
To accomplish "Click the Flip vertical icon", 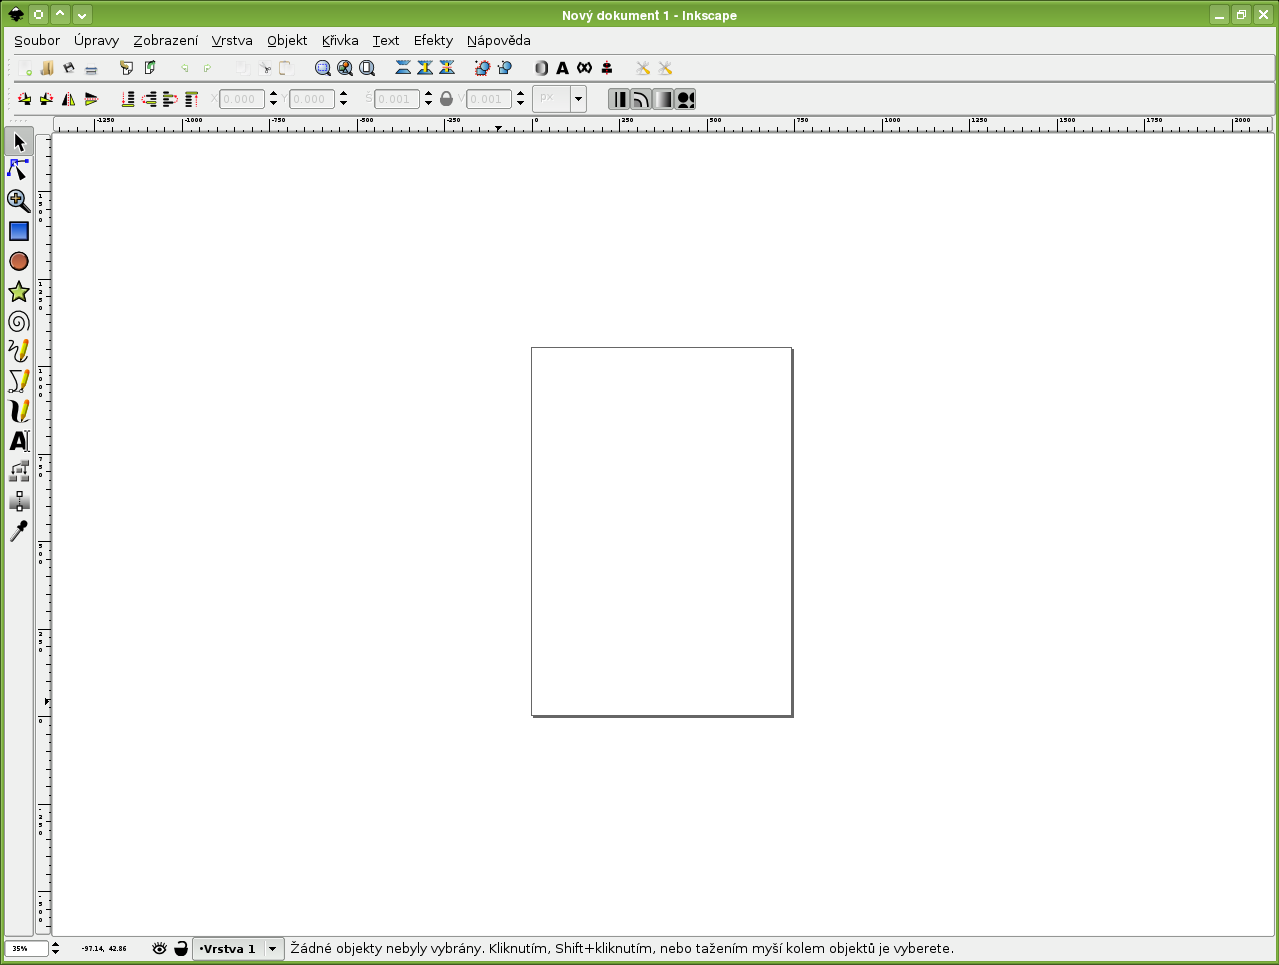I will [91, 99].
